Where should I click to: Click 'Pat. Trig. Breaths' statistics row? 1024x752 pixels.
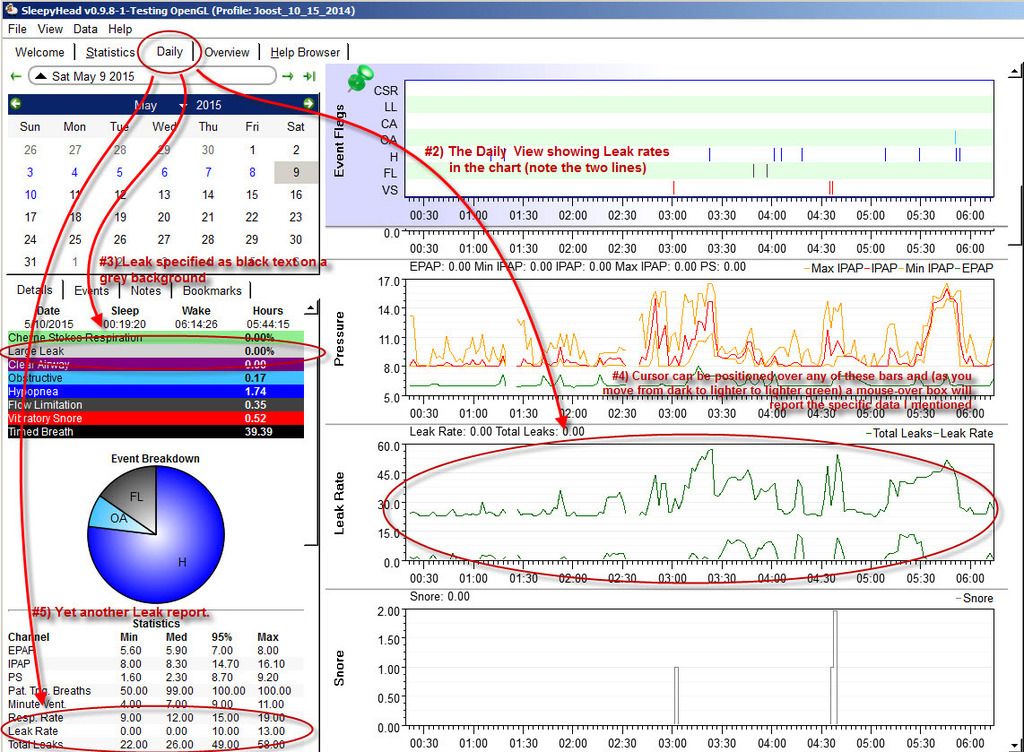tap(155, 691)
